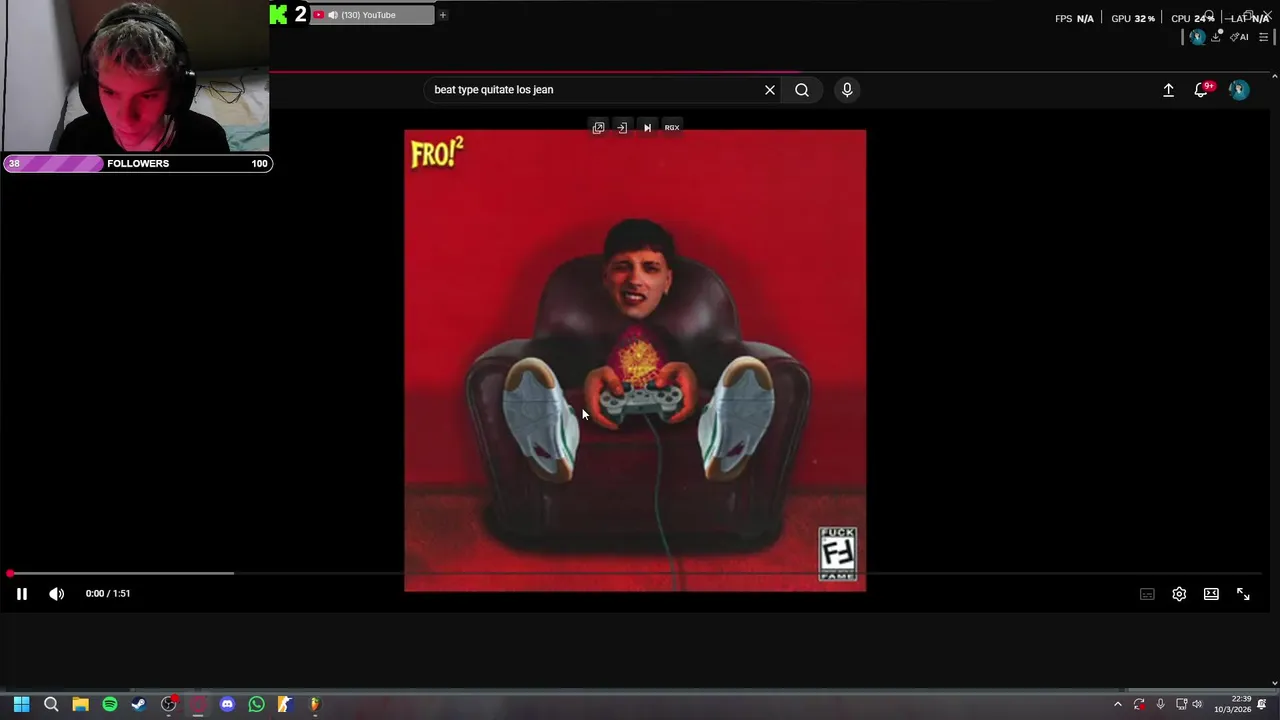Viewport: 1280px width, 720px height.
Task: Open Windows taskbar search
Action: tap(51, 704)
